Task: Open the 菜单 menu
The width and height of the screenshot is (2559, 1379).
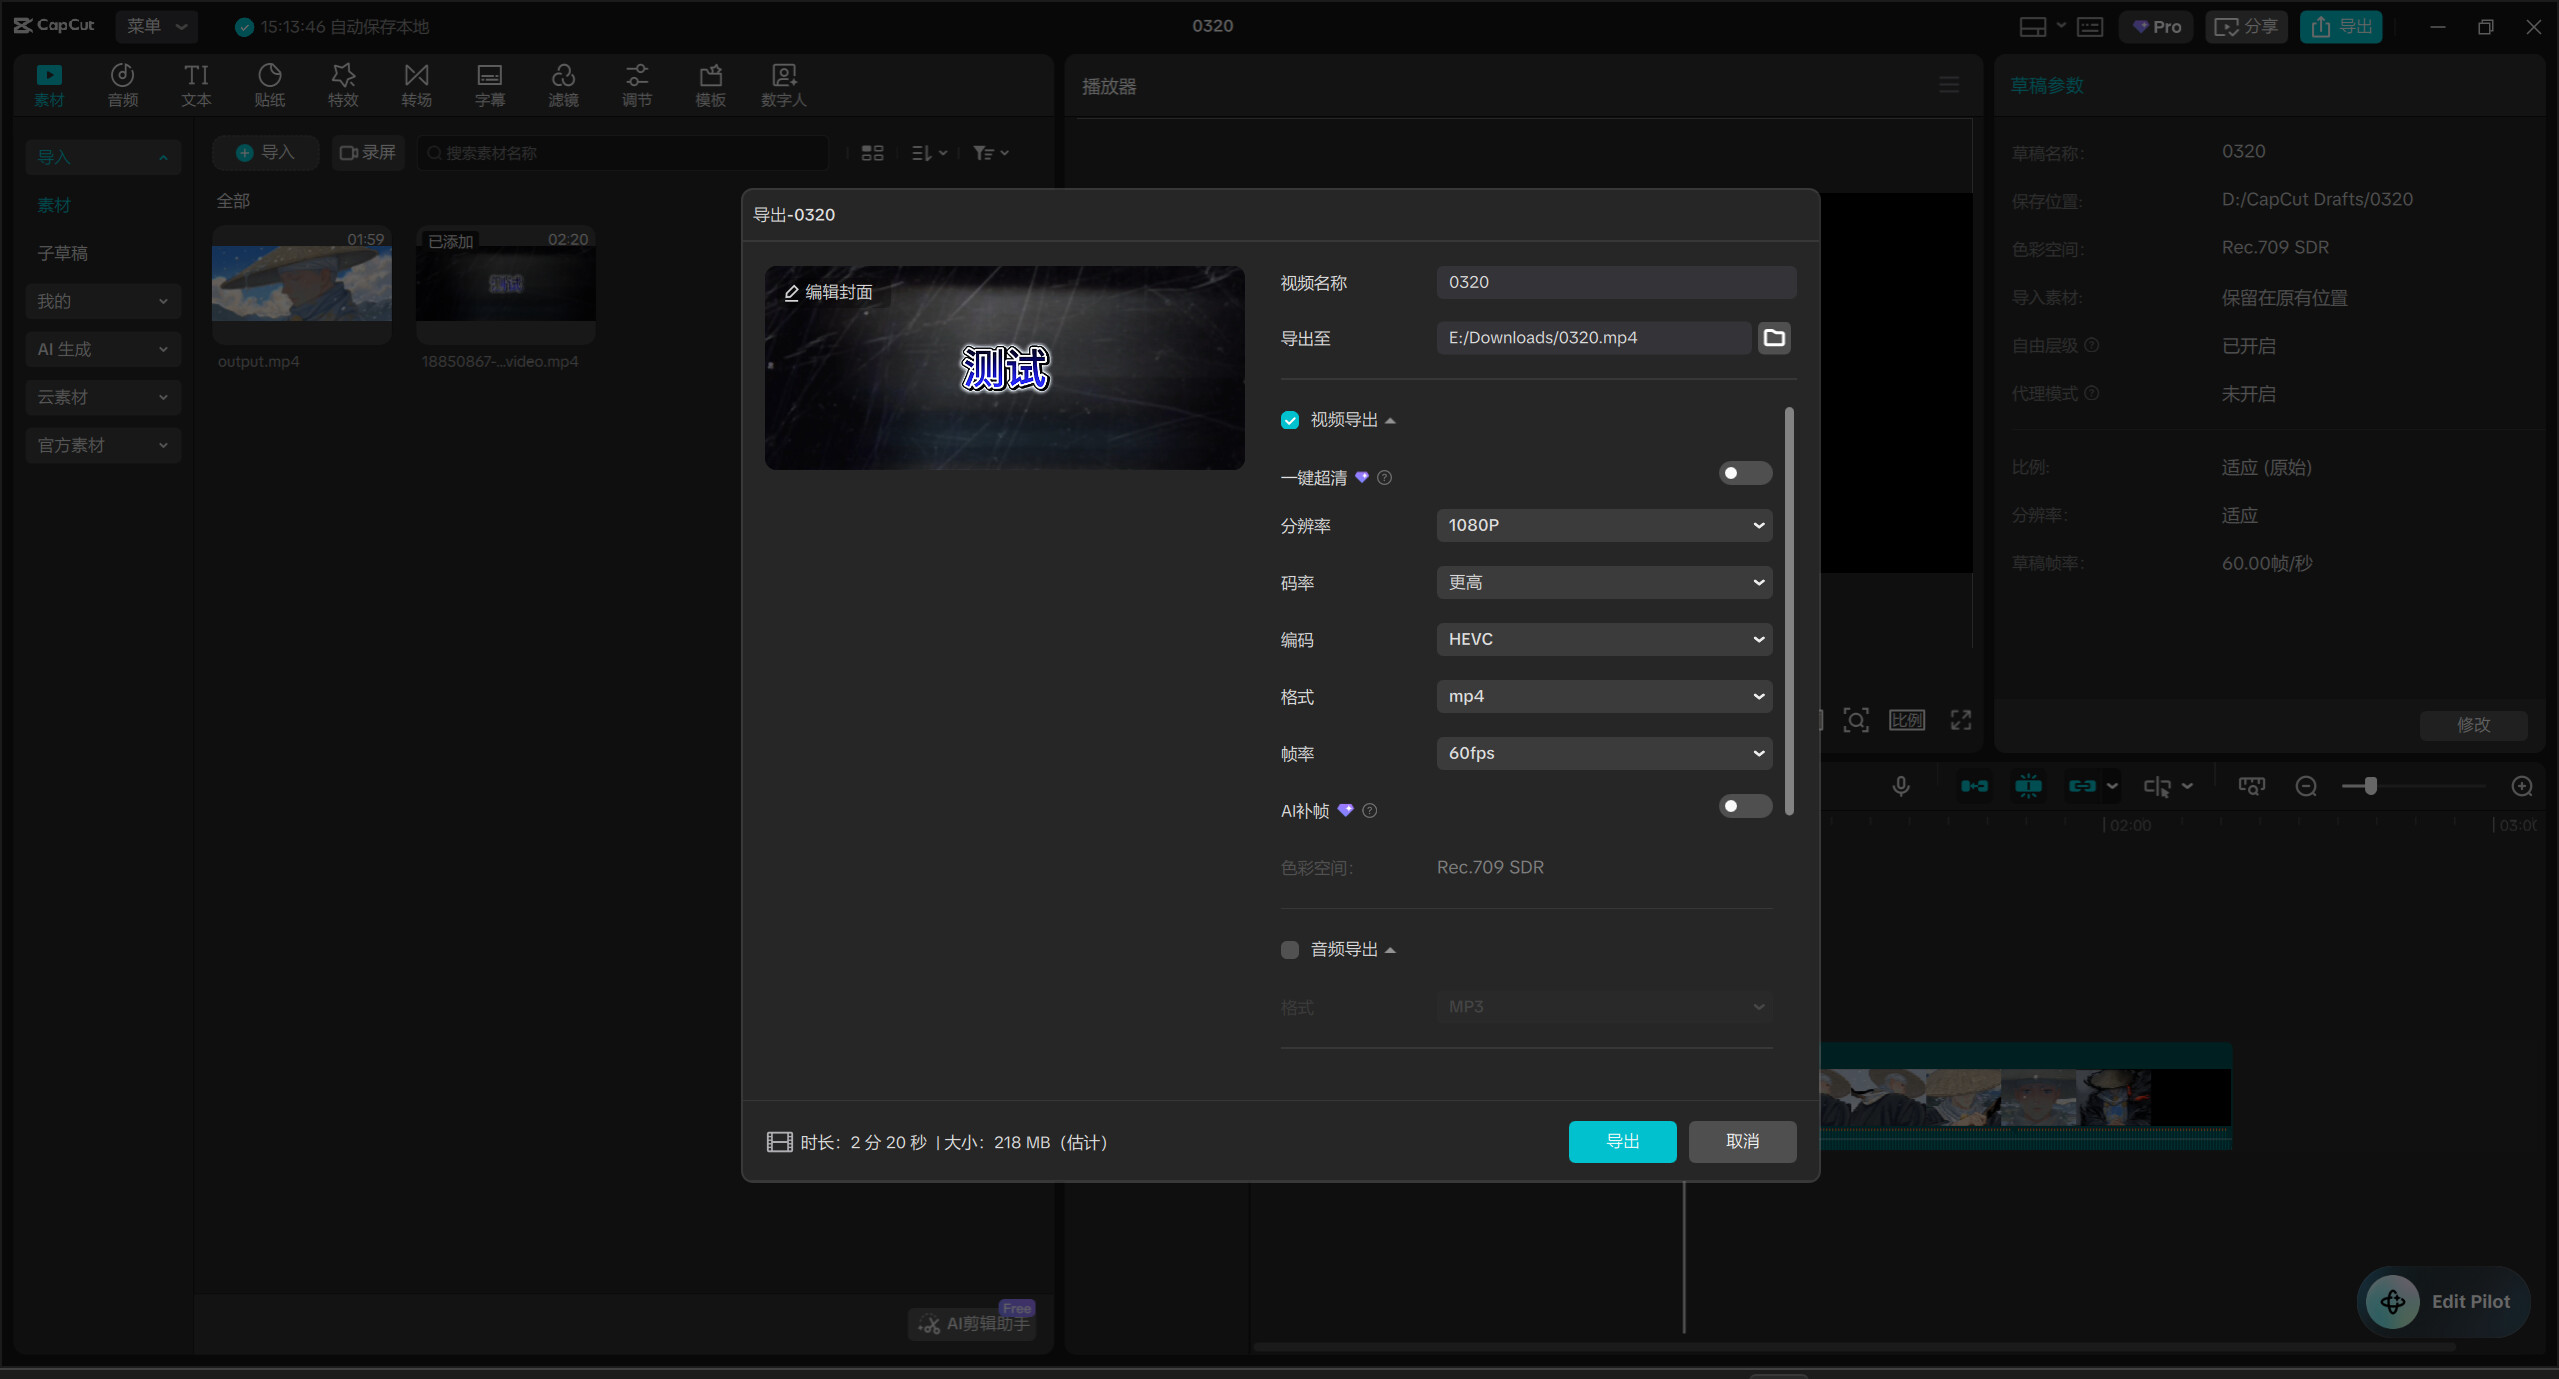Action: click(x=157, y=26)
